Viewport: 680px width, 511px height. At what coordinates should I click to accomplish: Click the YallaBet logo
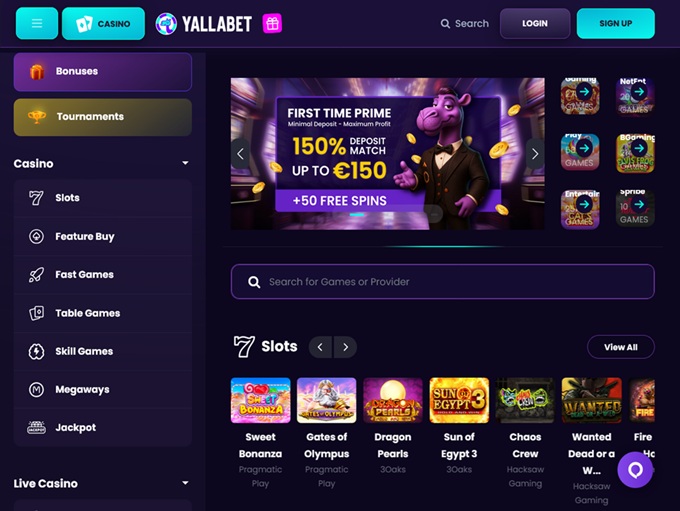203,24
